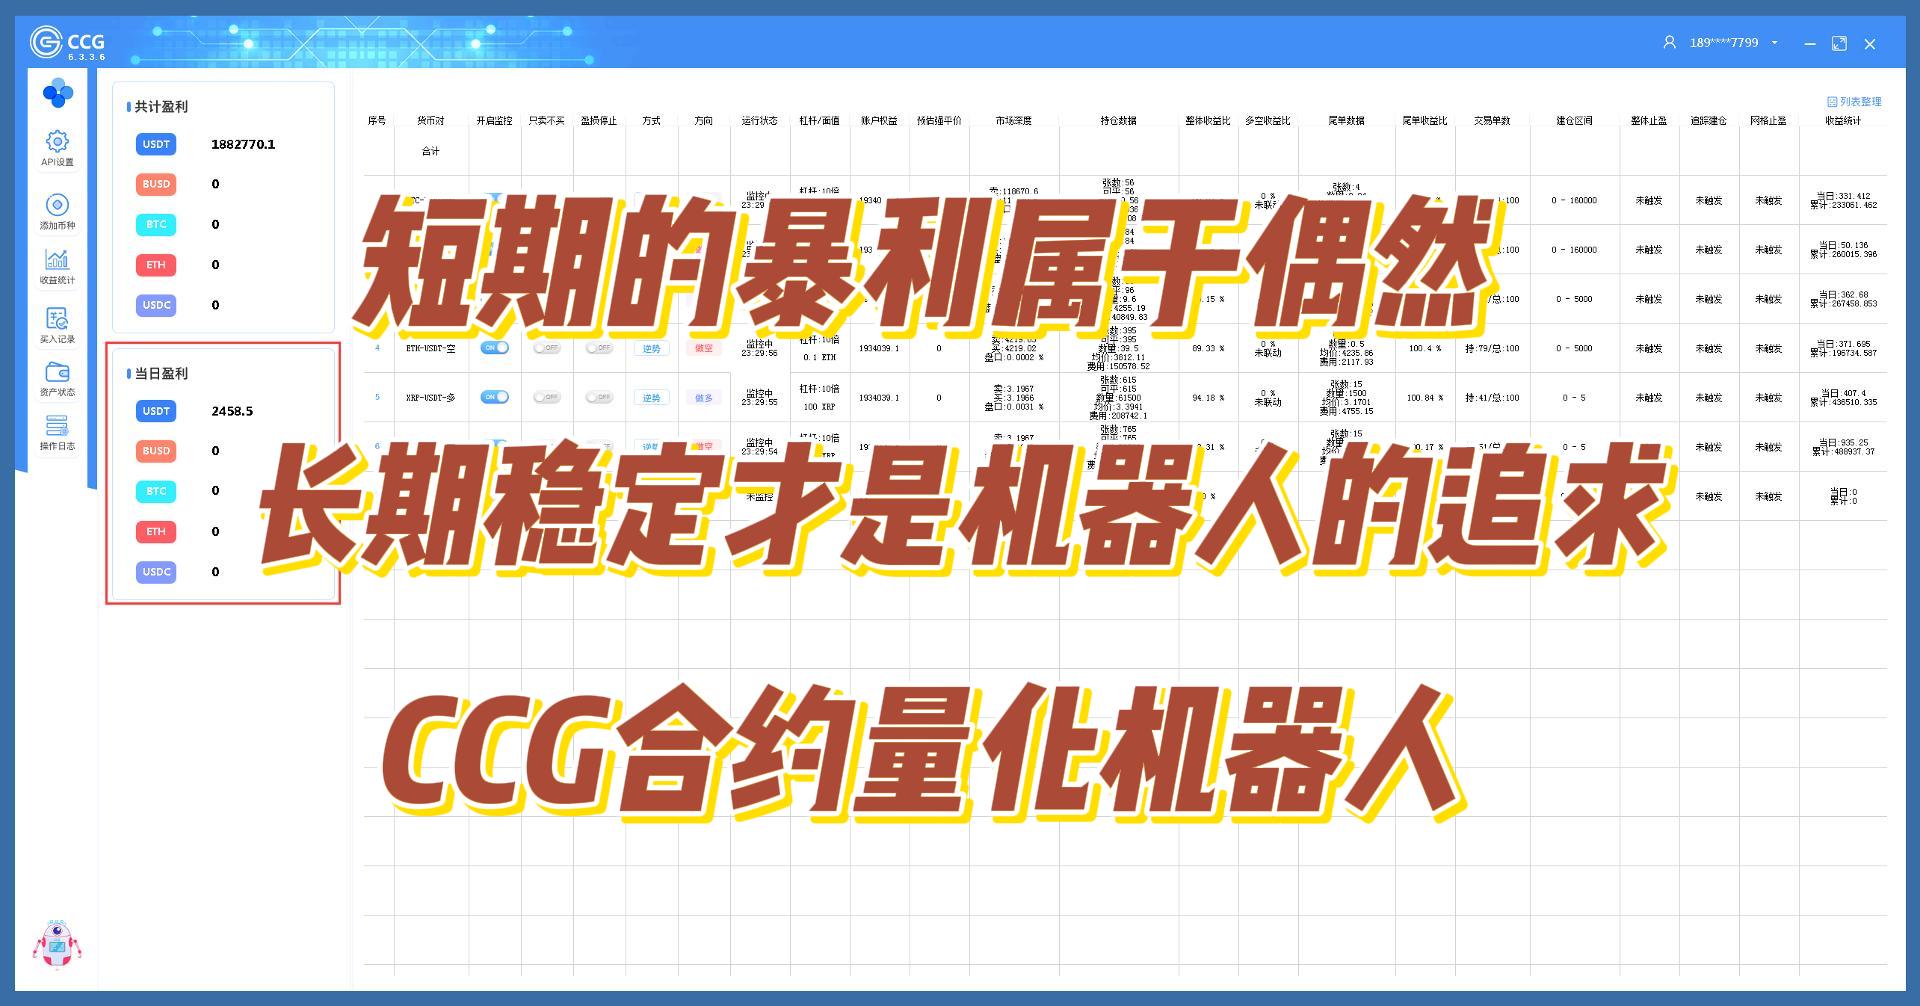Click ETH badge under 共计盈利
This screenshot has width=1920, height=1006.
(156, 265)
